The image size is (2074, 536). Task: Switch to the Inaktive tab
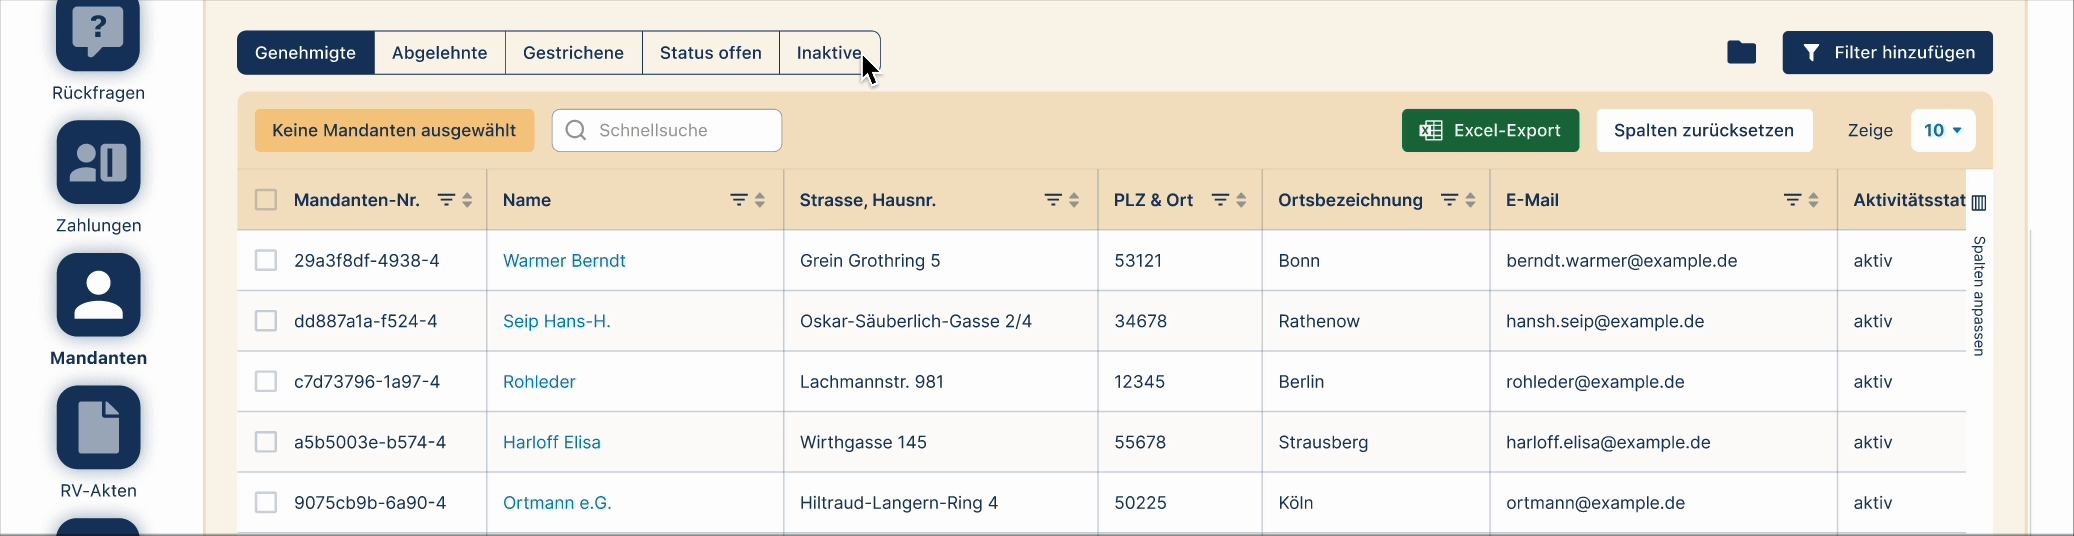click(828, 53)
